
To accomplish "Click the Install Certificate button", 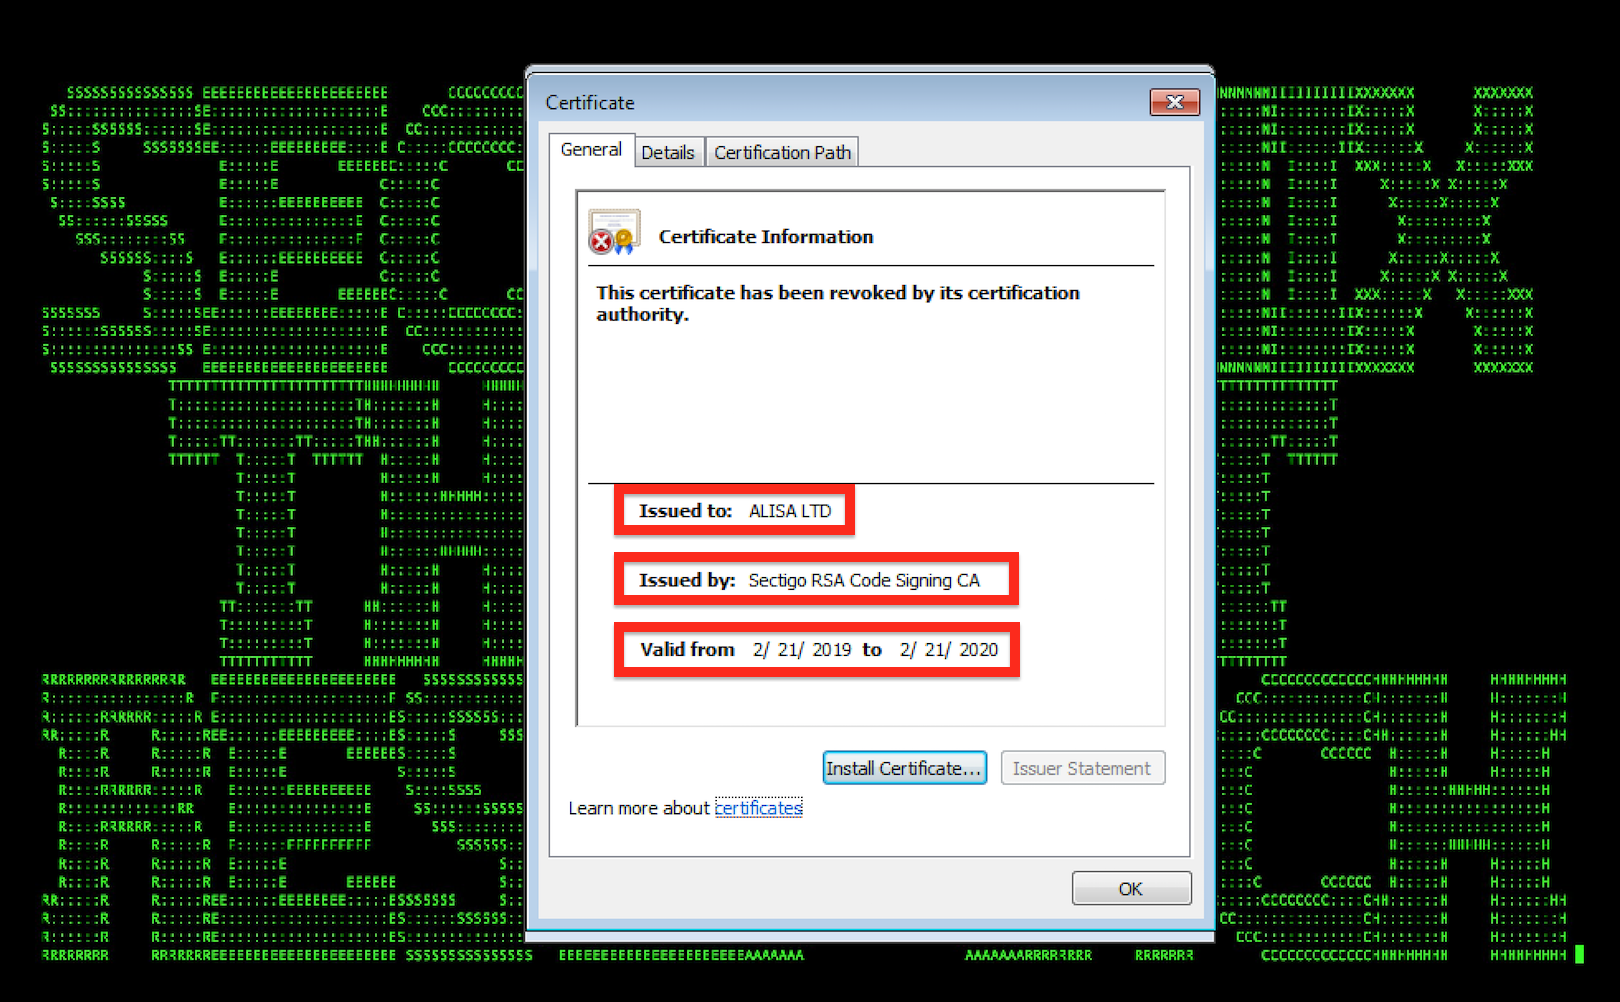I will [904, 768].
